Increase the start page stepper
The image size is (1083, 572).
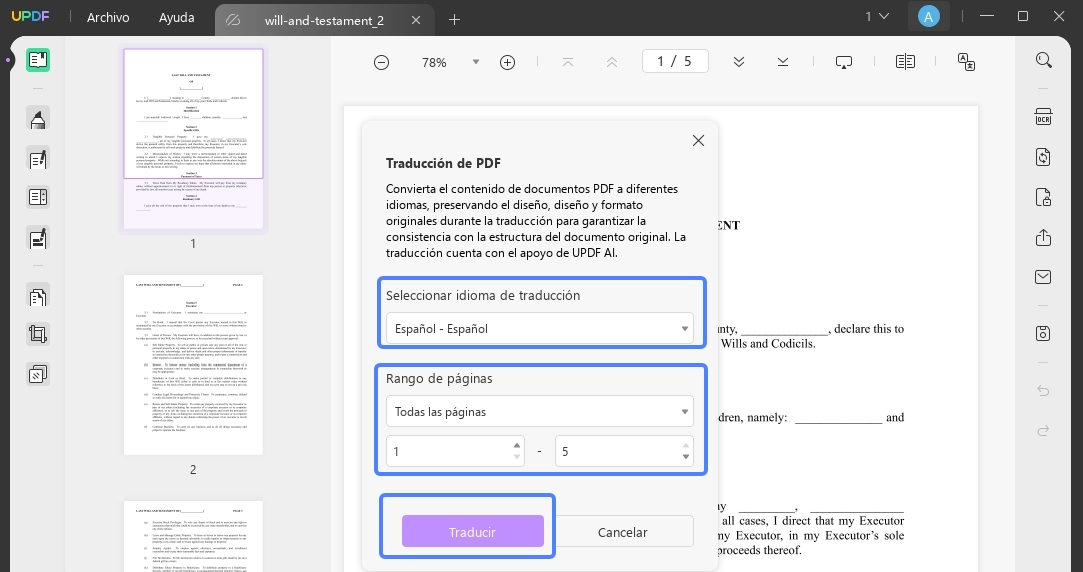point(517,446)
